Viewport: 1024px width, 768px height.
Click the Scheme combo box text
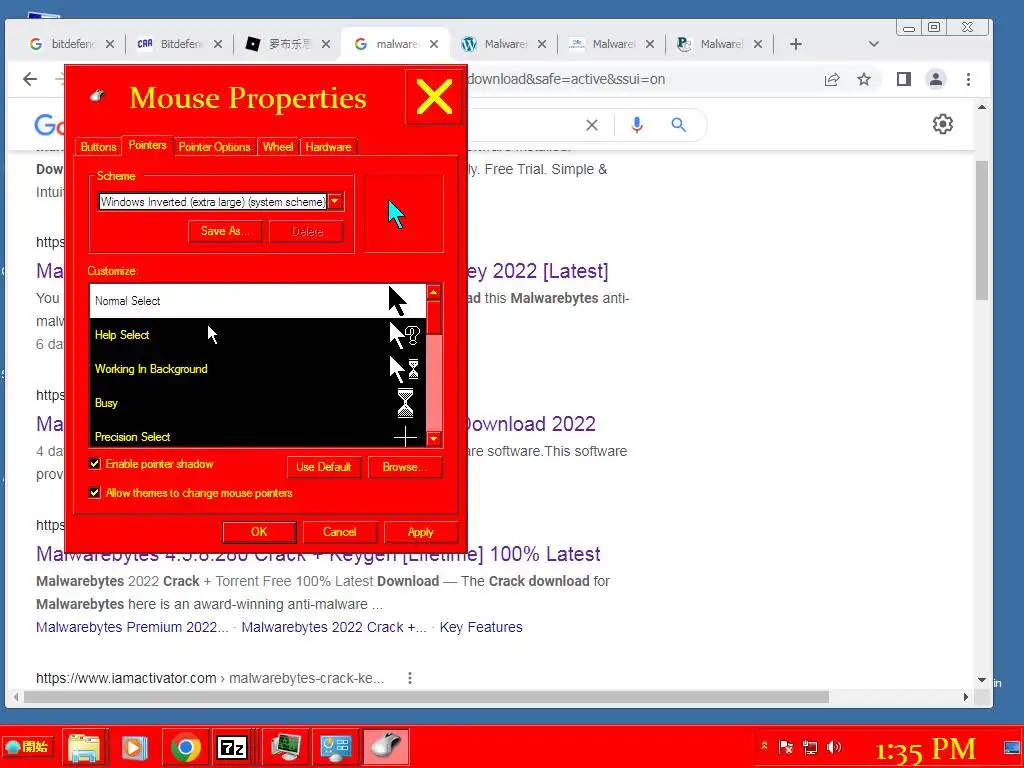coord(212,202)
